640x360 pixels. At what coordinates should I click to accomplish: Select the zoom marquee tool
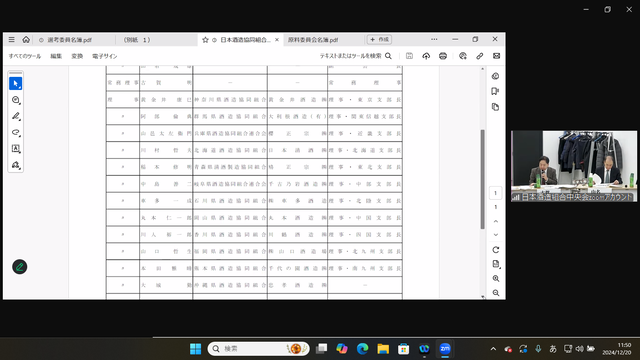tap(16, 100)
